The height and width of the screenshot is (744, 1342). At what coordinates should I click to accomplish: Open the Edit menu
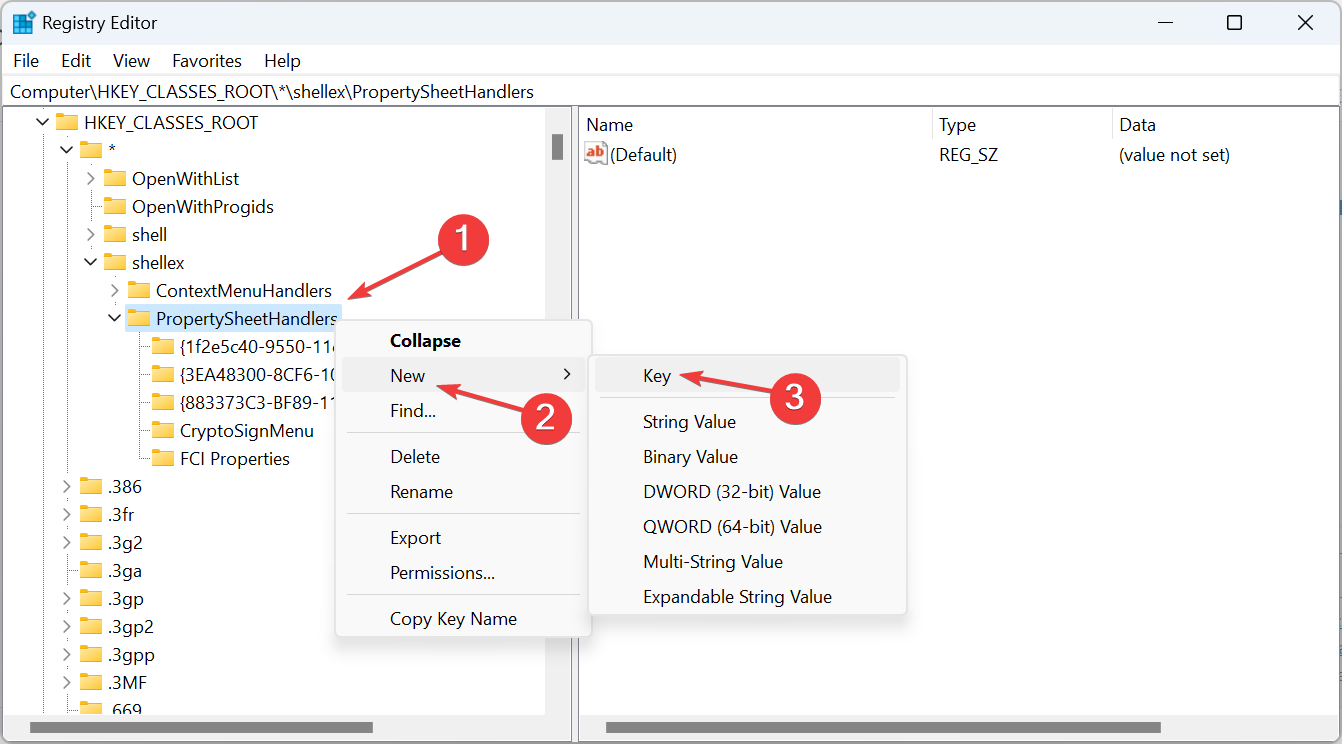76,61
